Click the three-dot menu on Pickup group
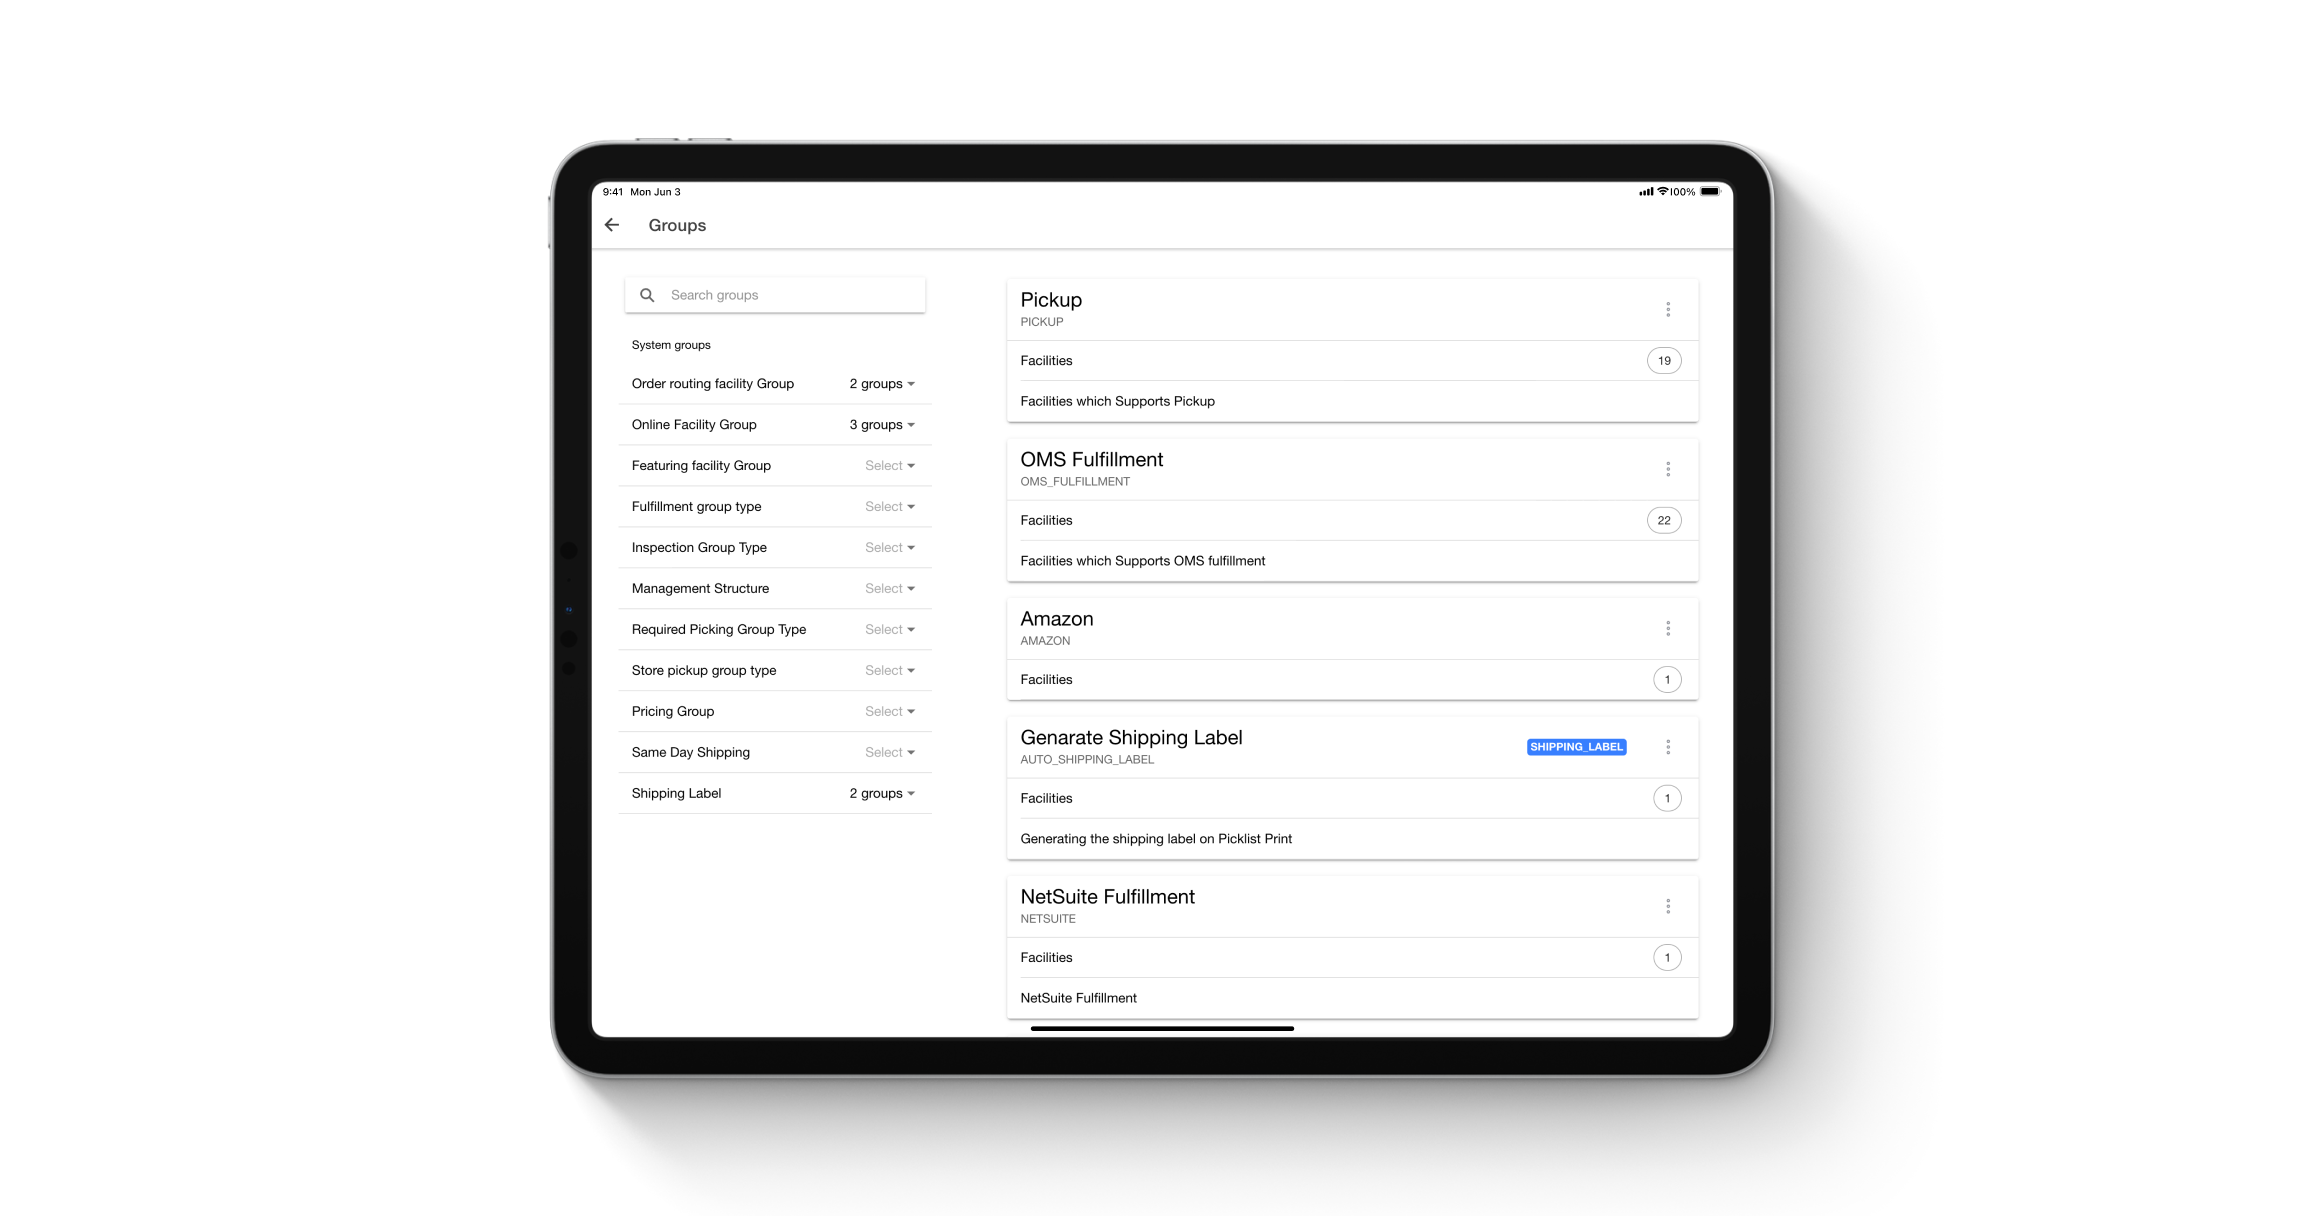Viewport: 2323px width, 1216px height. [x=1669, y=309]
